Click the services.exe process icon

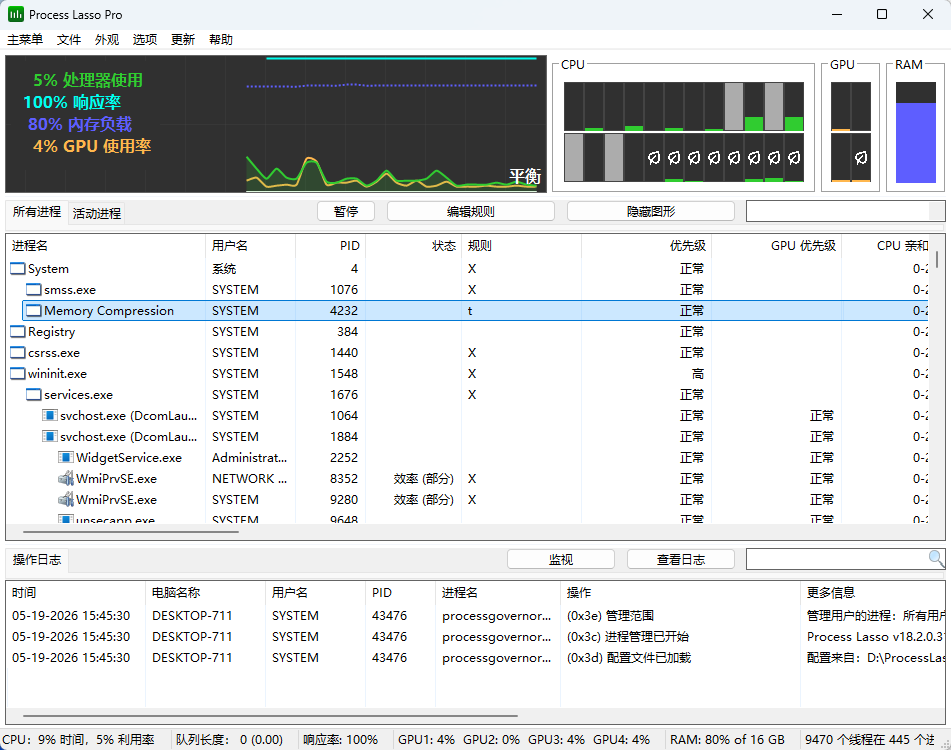pos(34,395)
